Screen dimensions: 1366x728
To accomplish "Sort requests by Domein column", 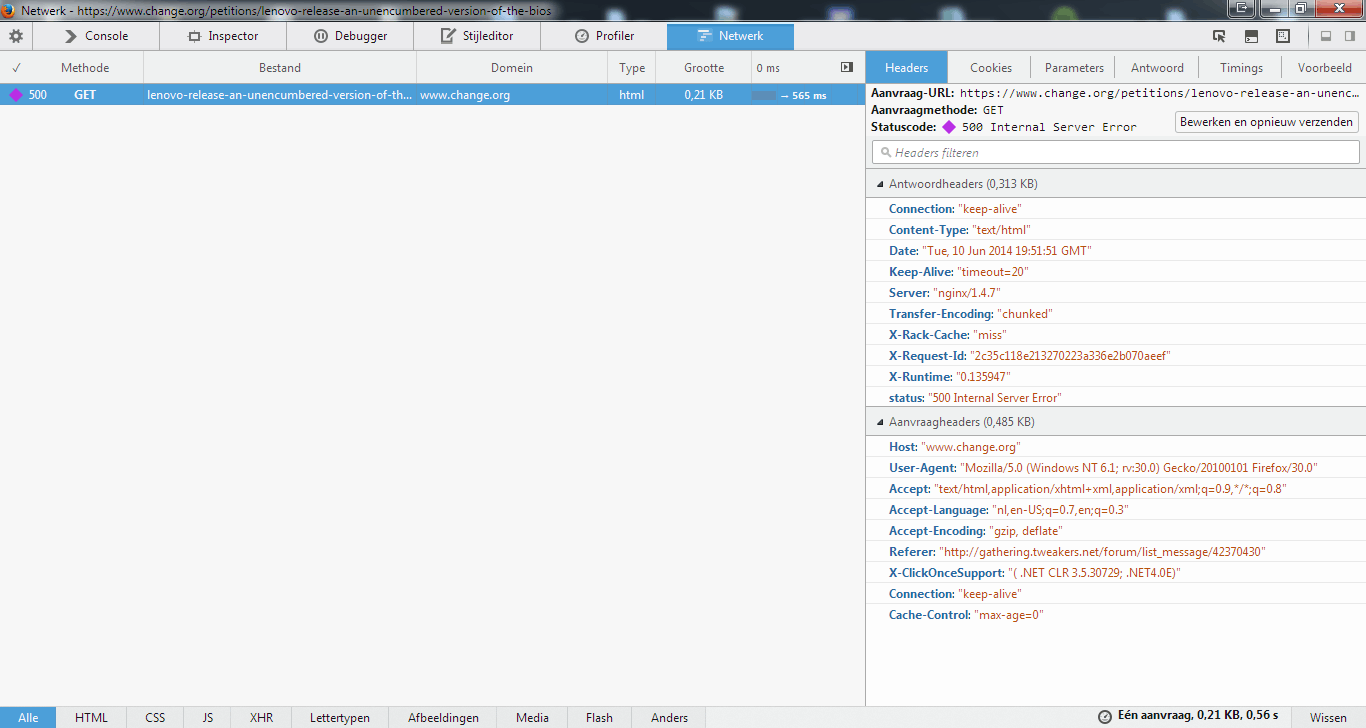I will (512, 68).
